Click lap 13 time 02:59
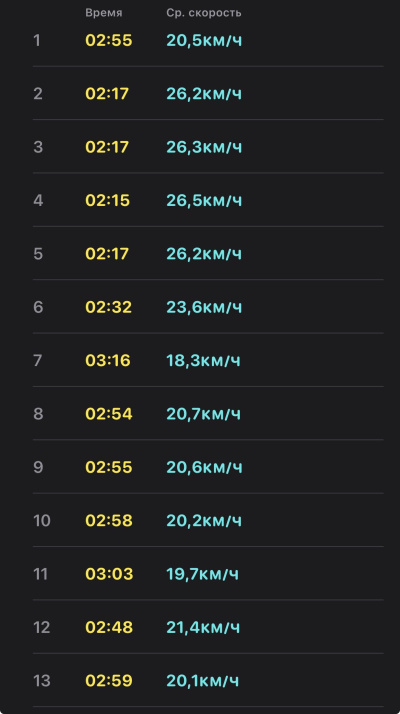Image resolution: width=400 pixels, height=714 pixels. click(109, 680)
